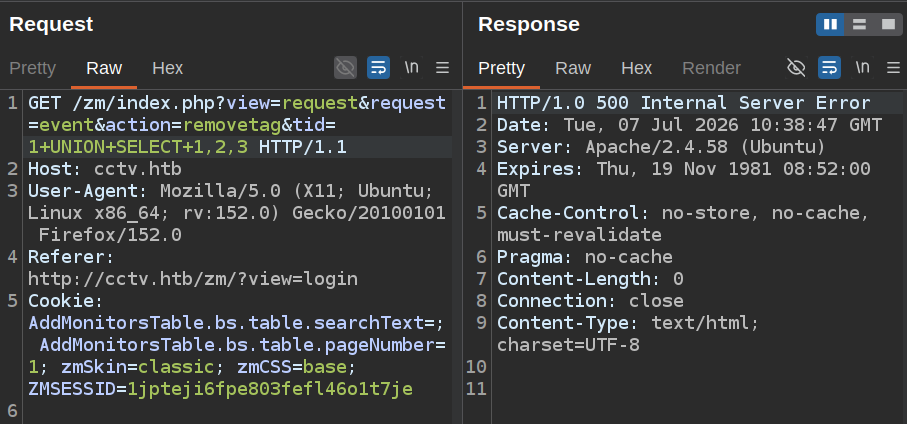Click Server: Apache/2.4.58 (Ubuntu) line
Viewport: 907px width, 424px height.
(661, 147)
